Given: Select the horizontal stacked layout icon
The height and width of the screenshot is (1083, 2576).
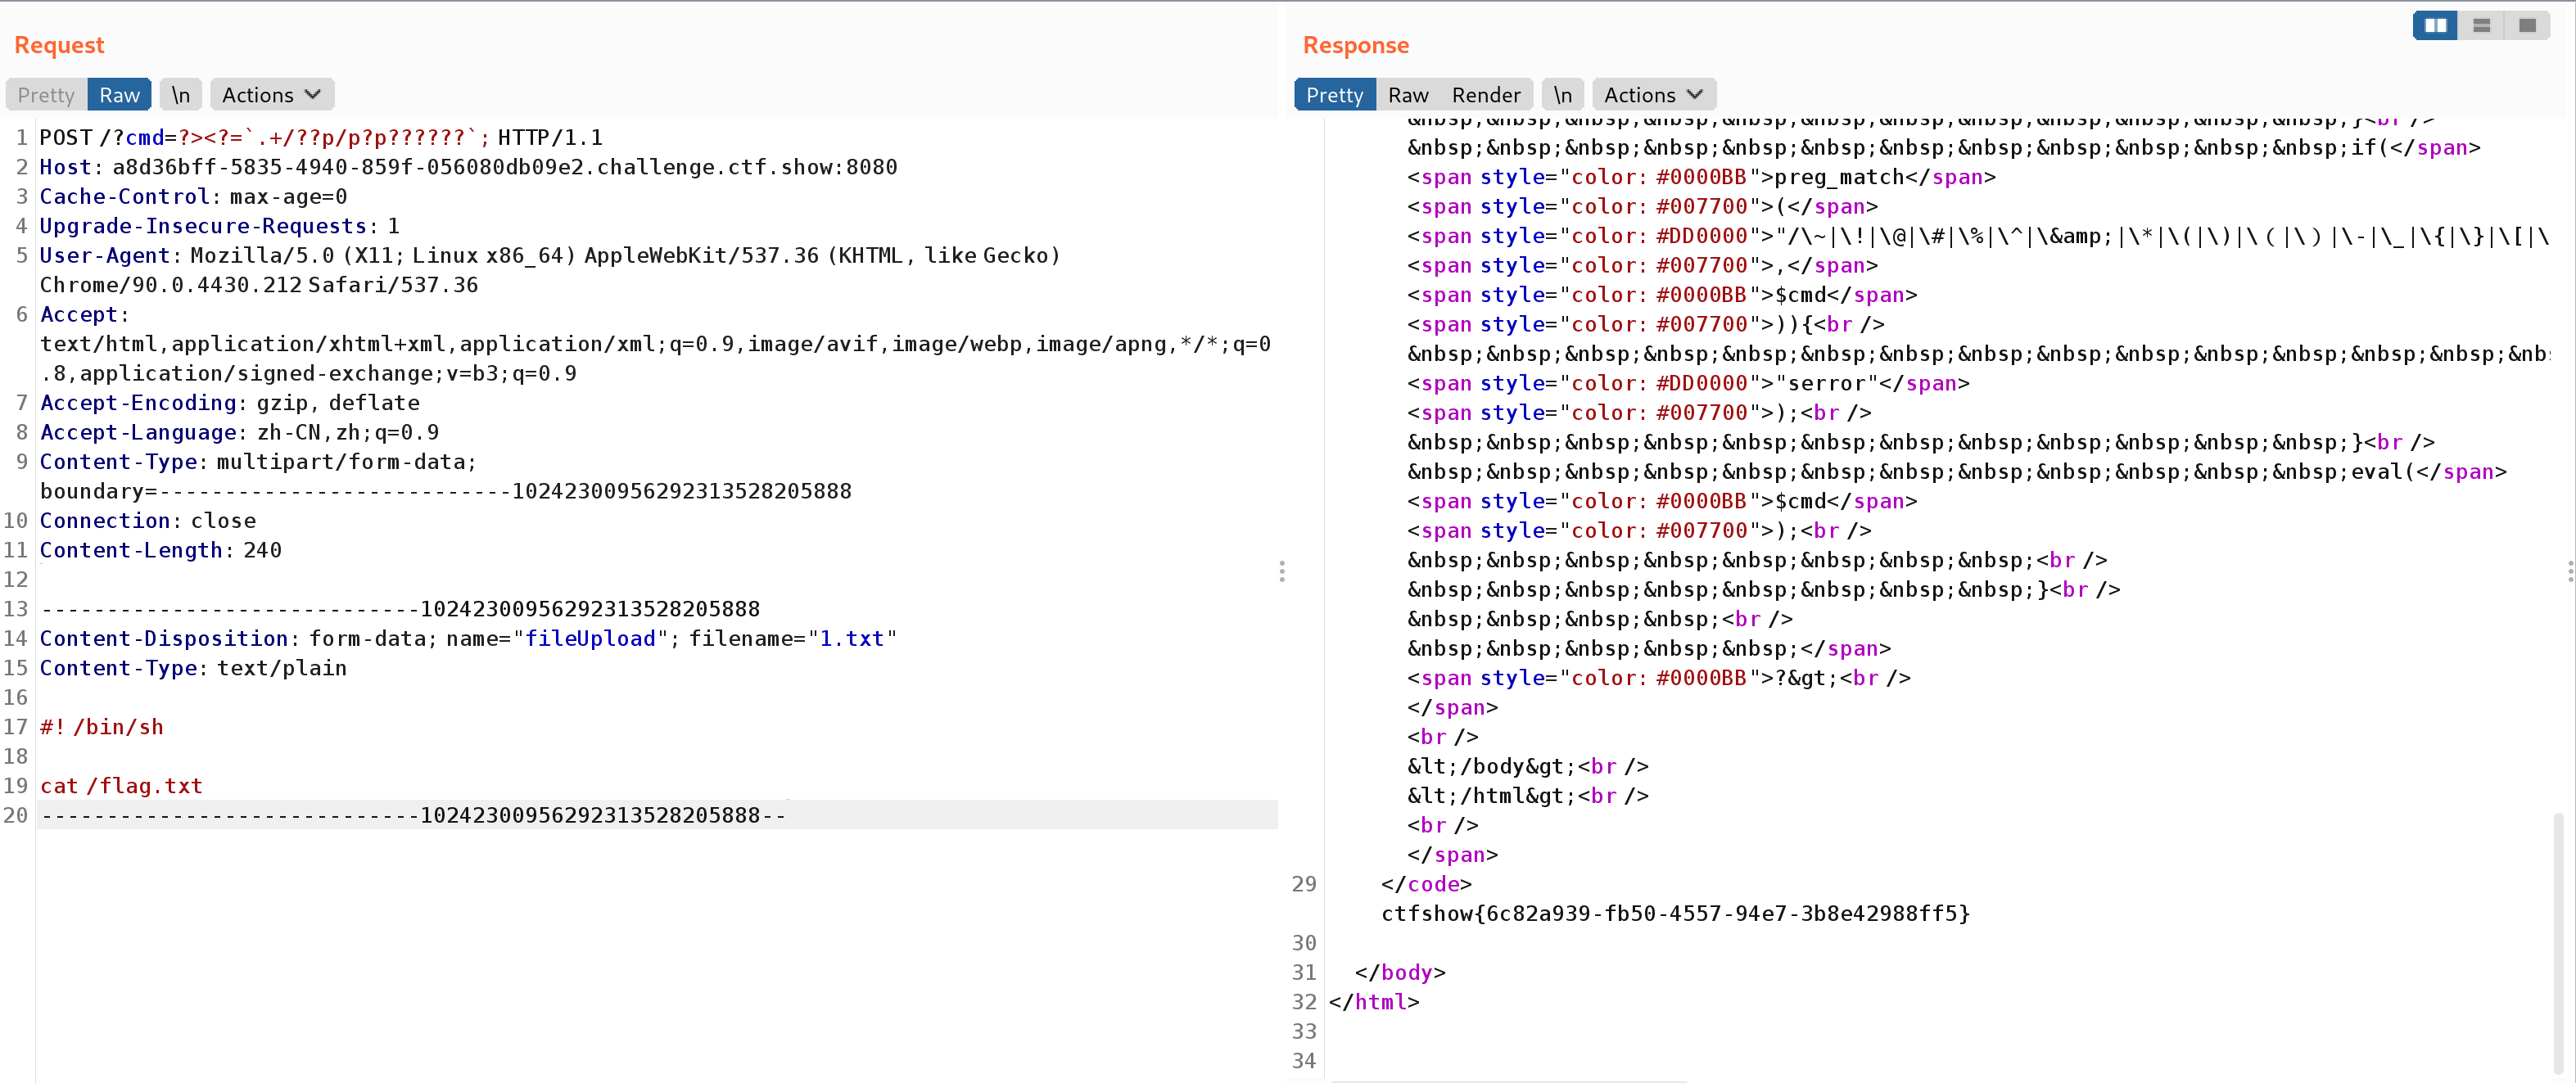Looking at the screenshot, I should coord(2481,26).
